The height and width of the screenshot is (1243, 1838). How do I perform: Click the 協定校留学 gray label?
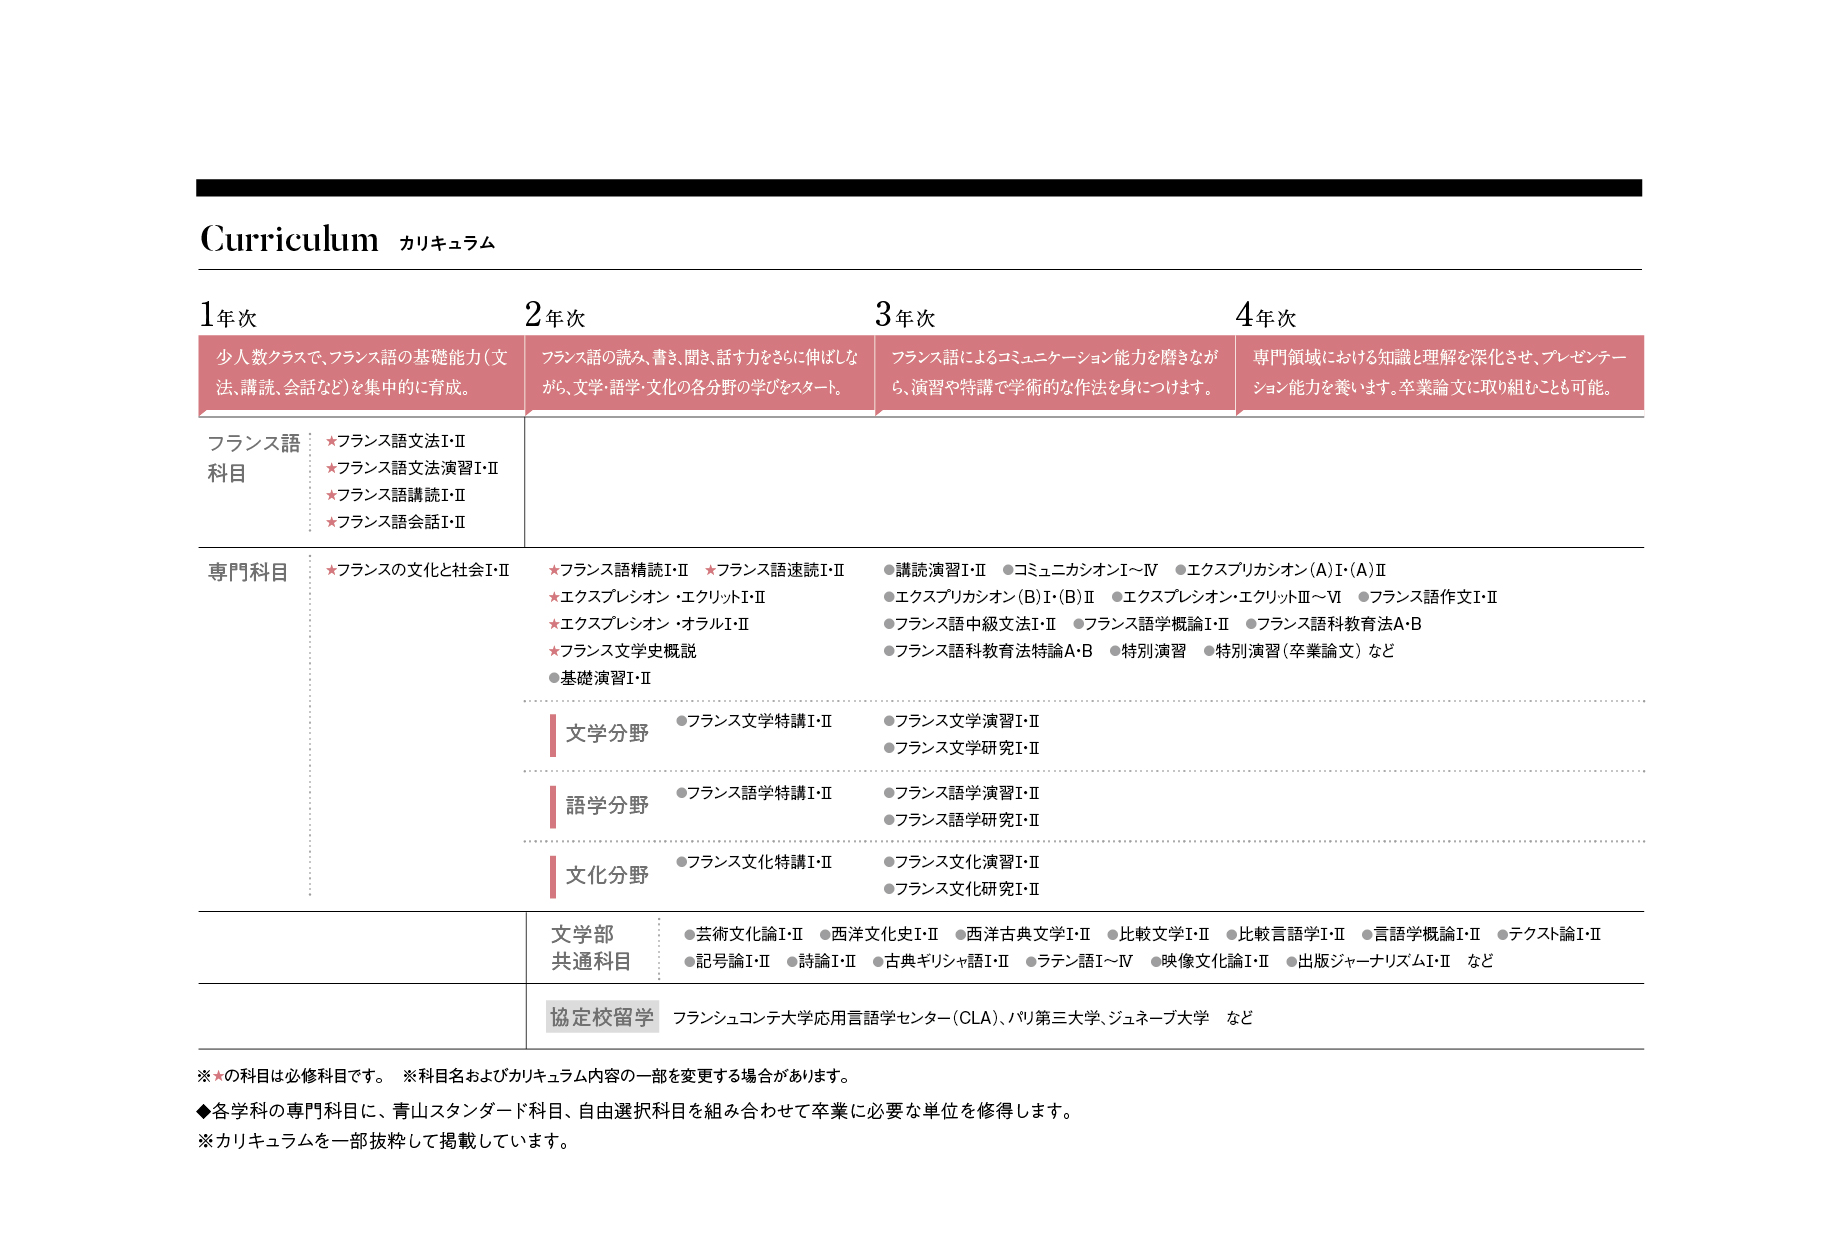click(602, 1017)
